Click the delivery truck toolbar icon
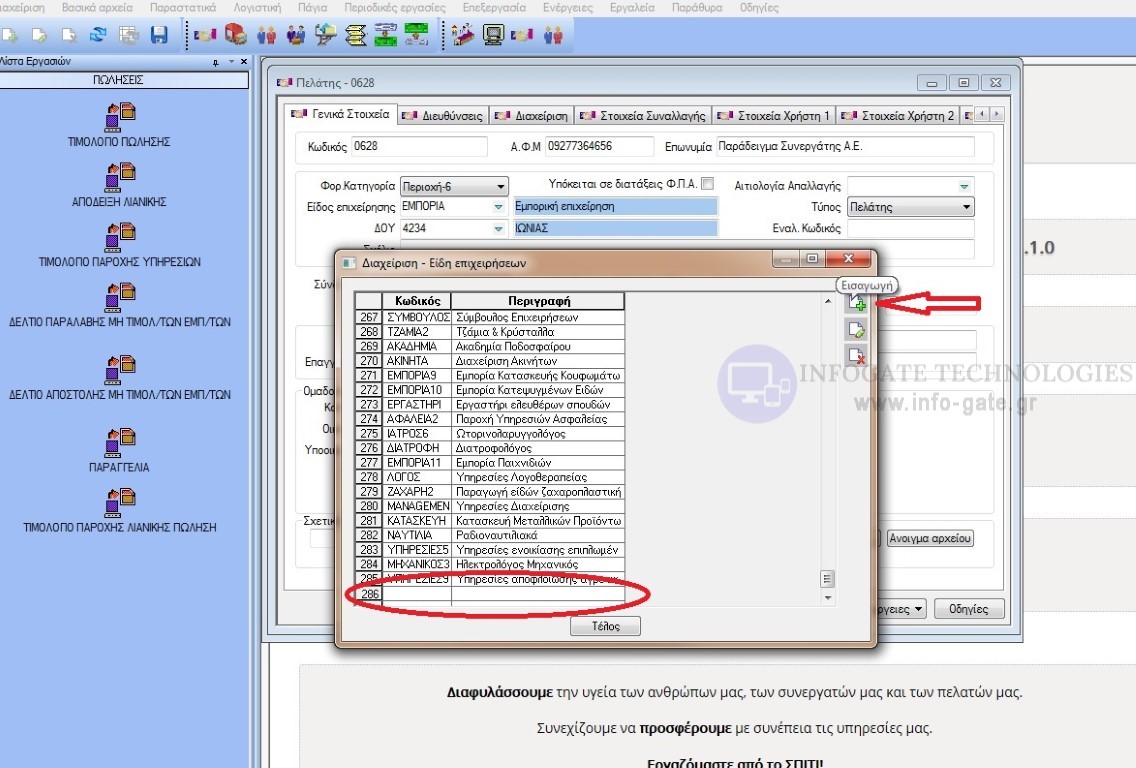1136x768 pixels. (236, 35)
